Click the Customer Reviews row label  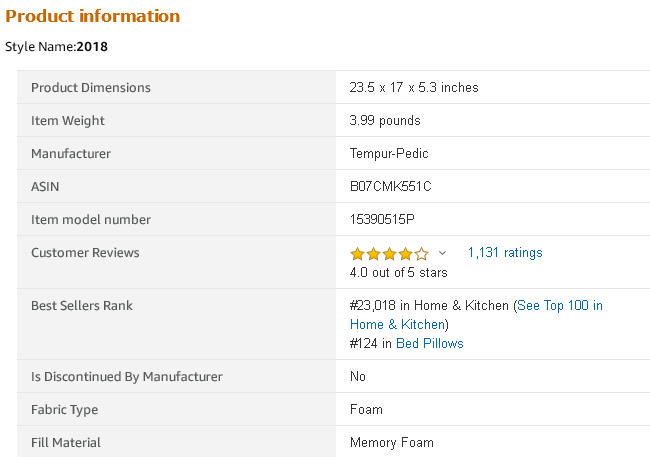(x=85, y=253)
